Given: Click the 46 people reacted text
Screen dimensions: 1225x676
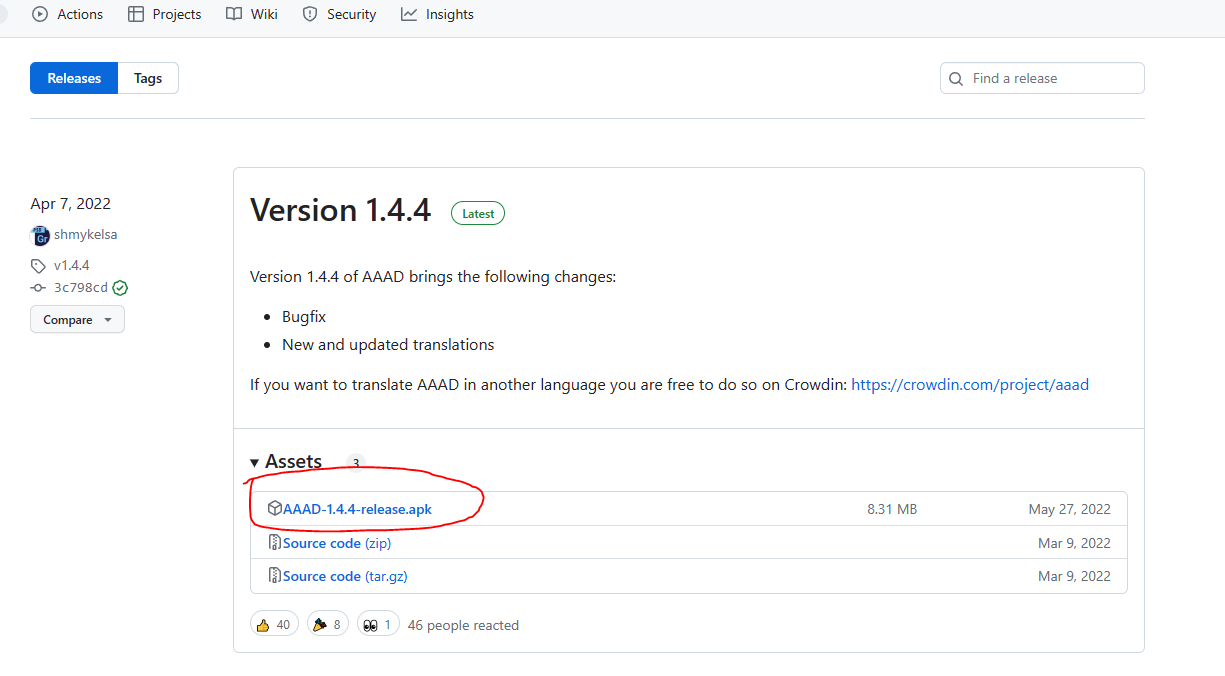Looking at the screenshot, I should 463,625.
